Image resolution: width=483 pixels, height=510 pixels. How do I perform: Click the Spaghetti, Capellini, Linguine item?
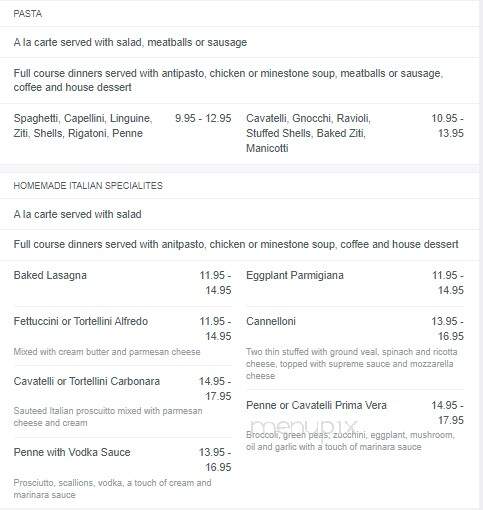(83, 126)
